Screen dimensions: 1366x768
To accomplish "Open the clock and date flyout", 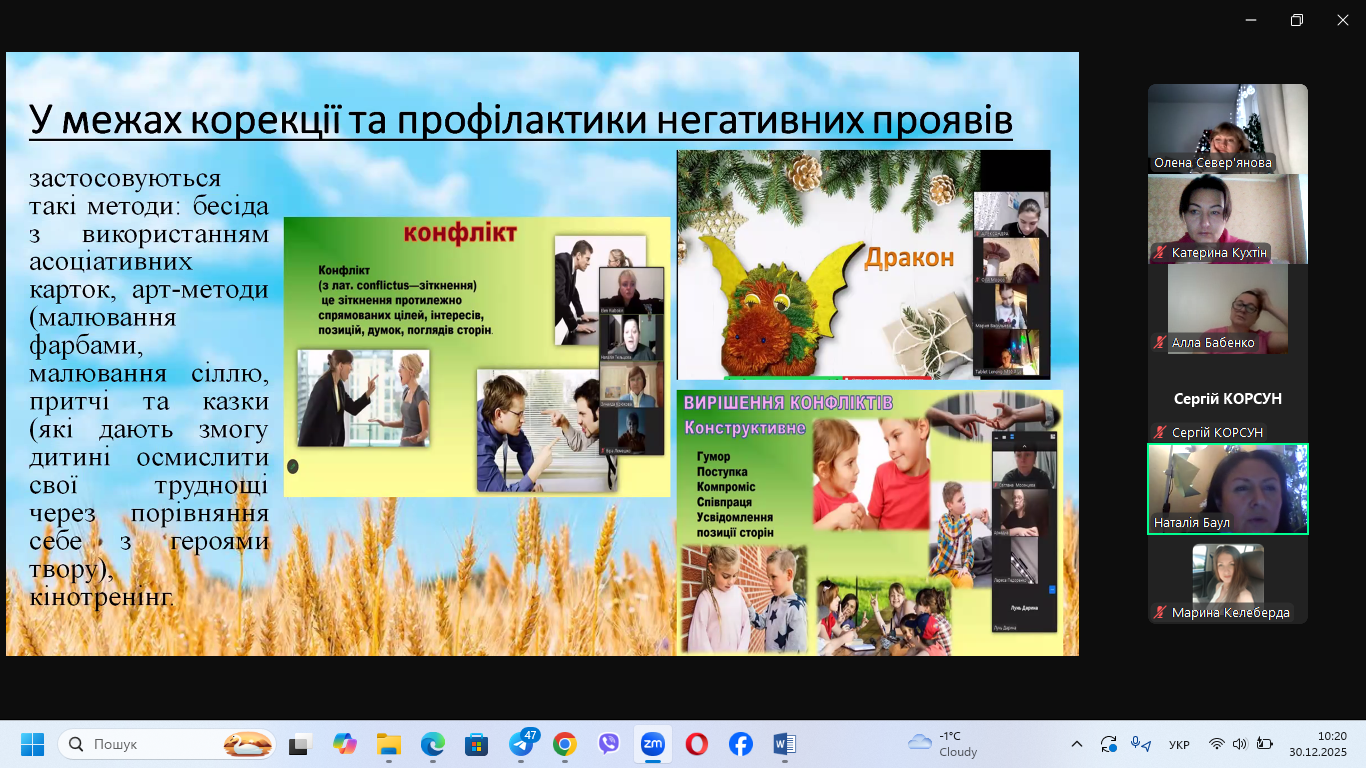I will (x=1317, y=744).
